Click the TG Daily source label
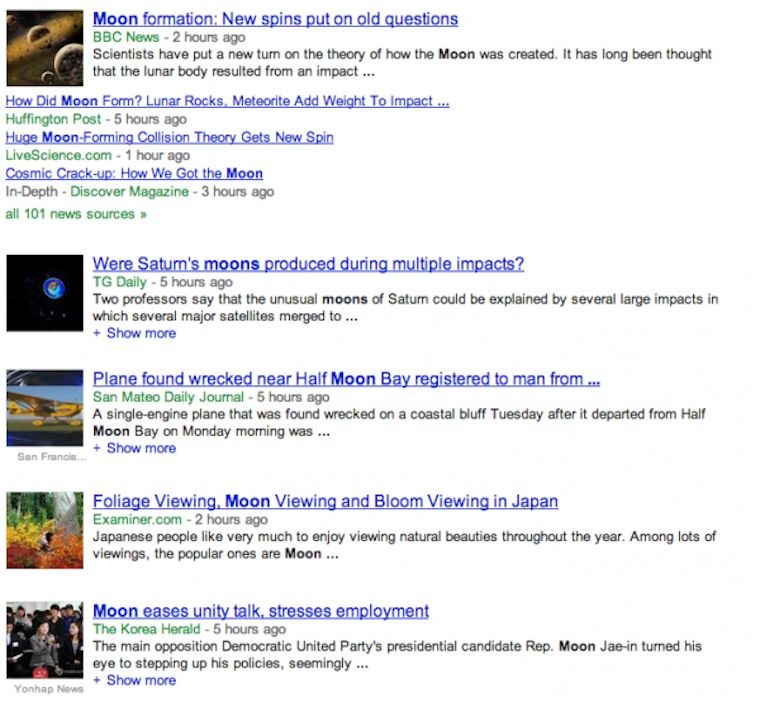This screenshot has height=702, width=760. [x=120, y=282]
